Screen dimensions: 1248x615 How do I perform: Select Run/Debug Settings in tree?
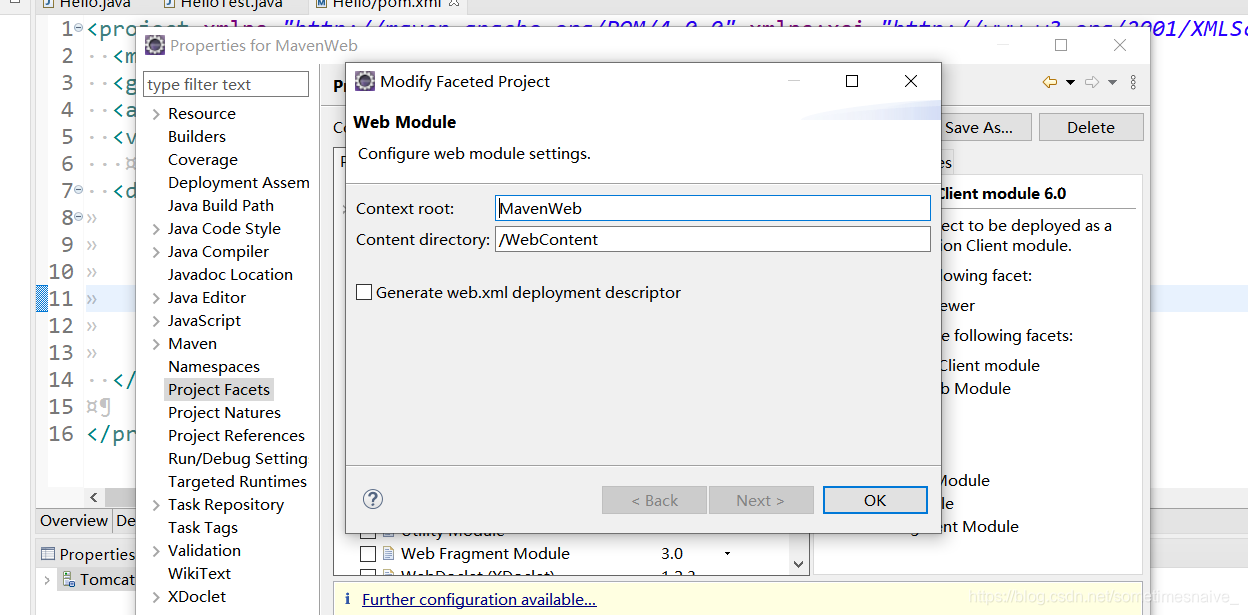coord(238,459)
